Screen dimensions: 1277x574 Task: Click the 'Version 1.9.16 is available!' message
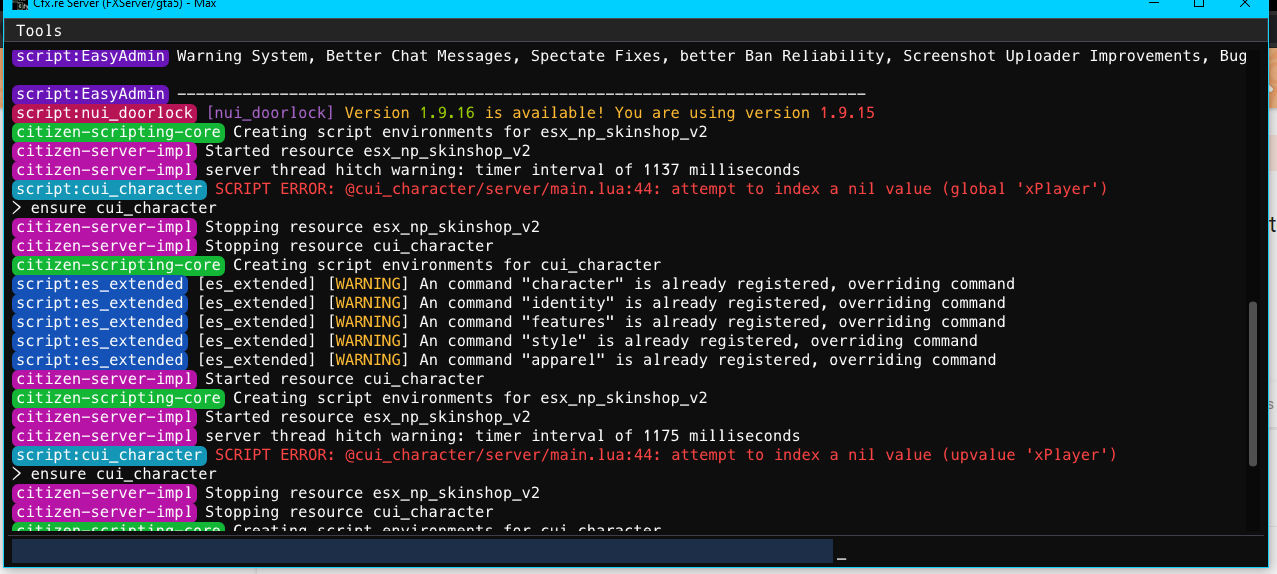click(x=475, y=113)
